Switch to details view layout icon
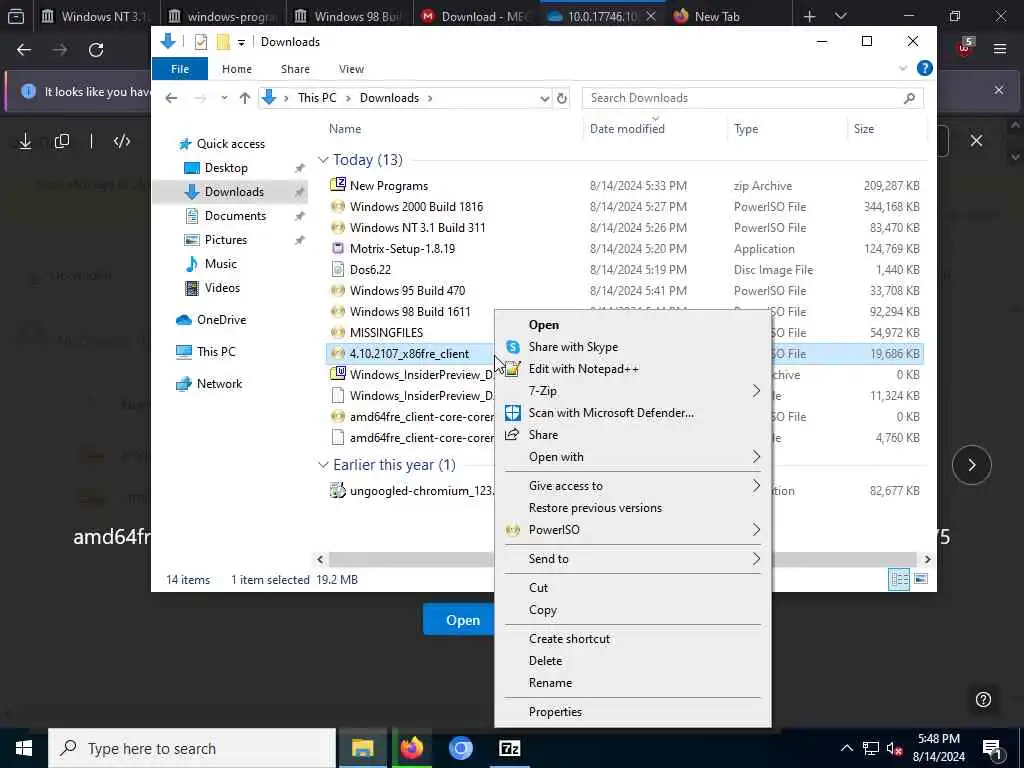The image size is (1024, 768). click(899, 579)
